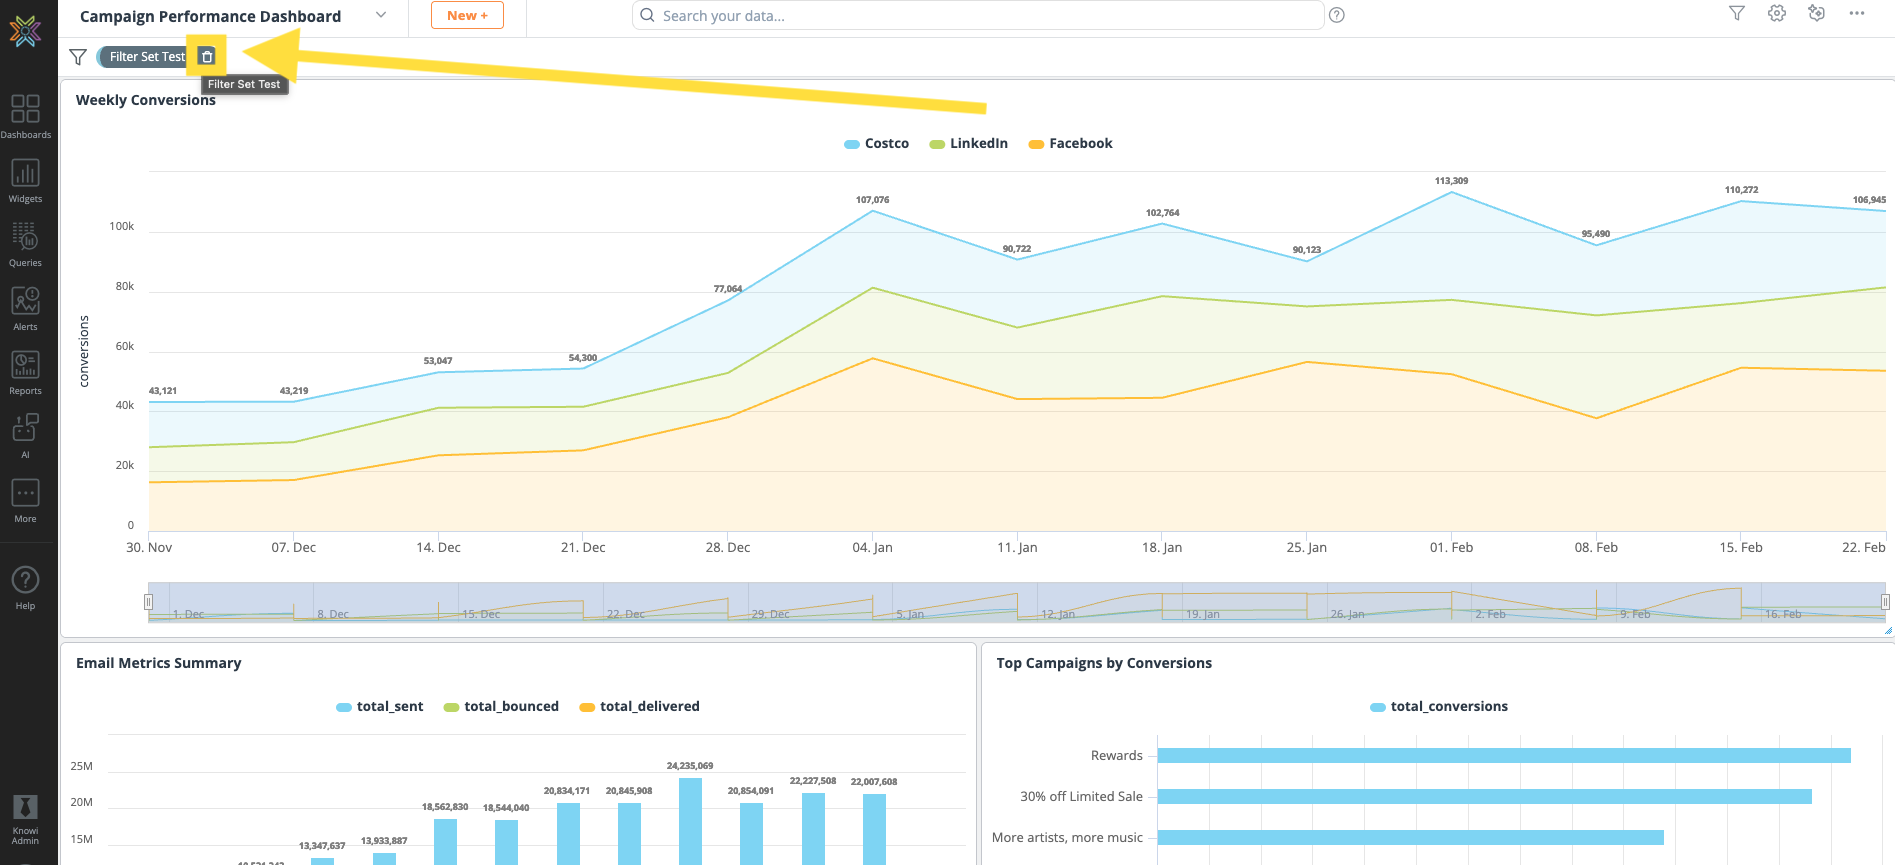Image resolution: width=1895 pixels, height=865 pixels.
Task: Toggle LinkedIn series in chart legend
Action: [x=969, y=144]
